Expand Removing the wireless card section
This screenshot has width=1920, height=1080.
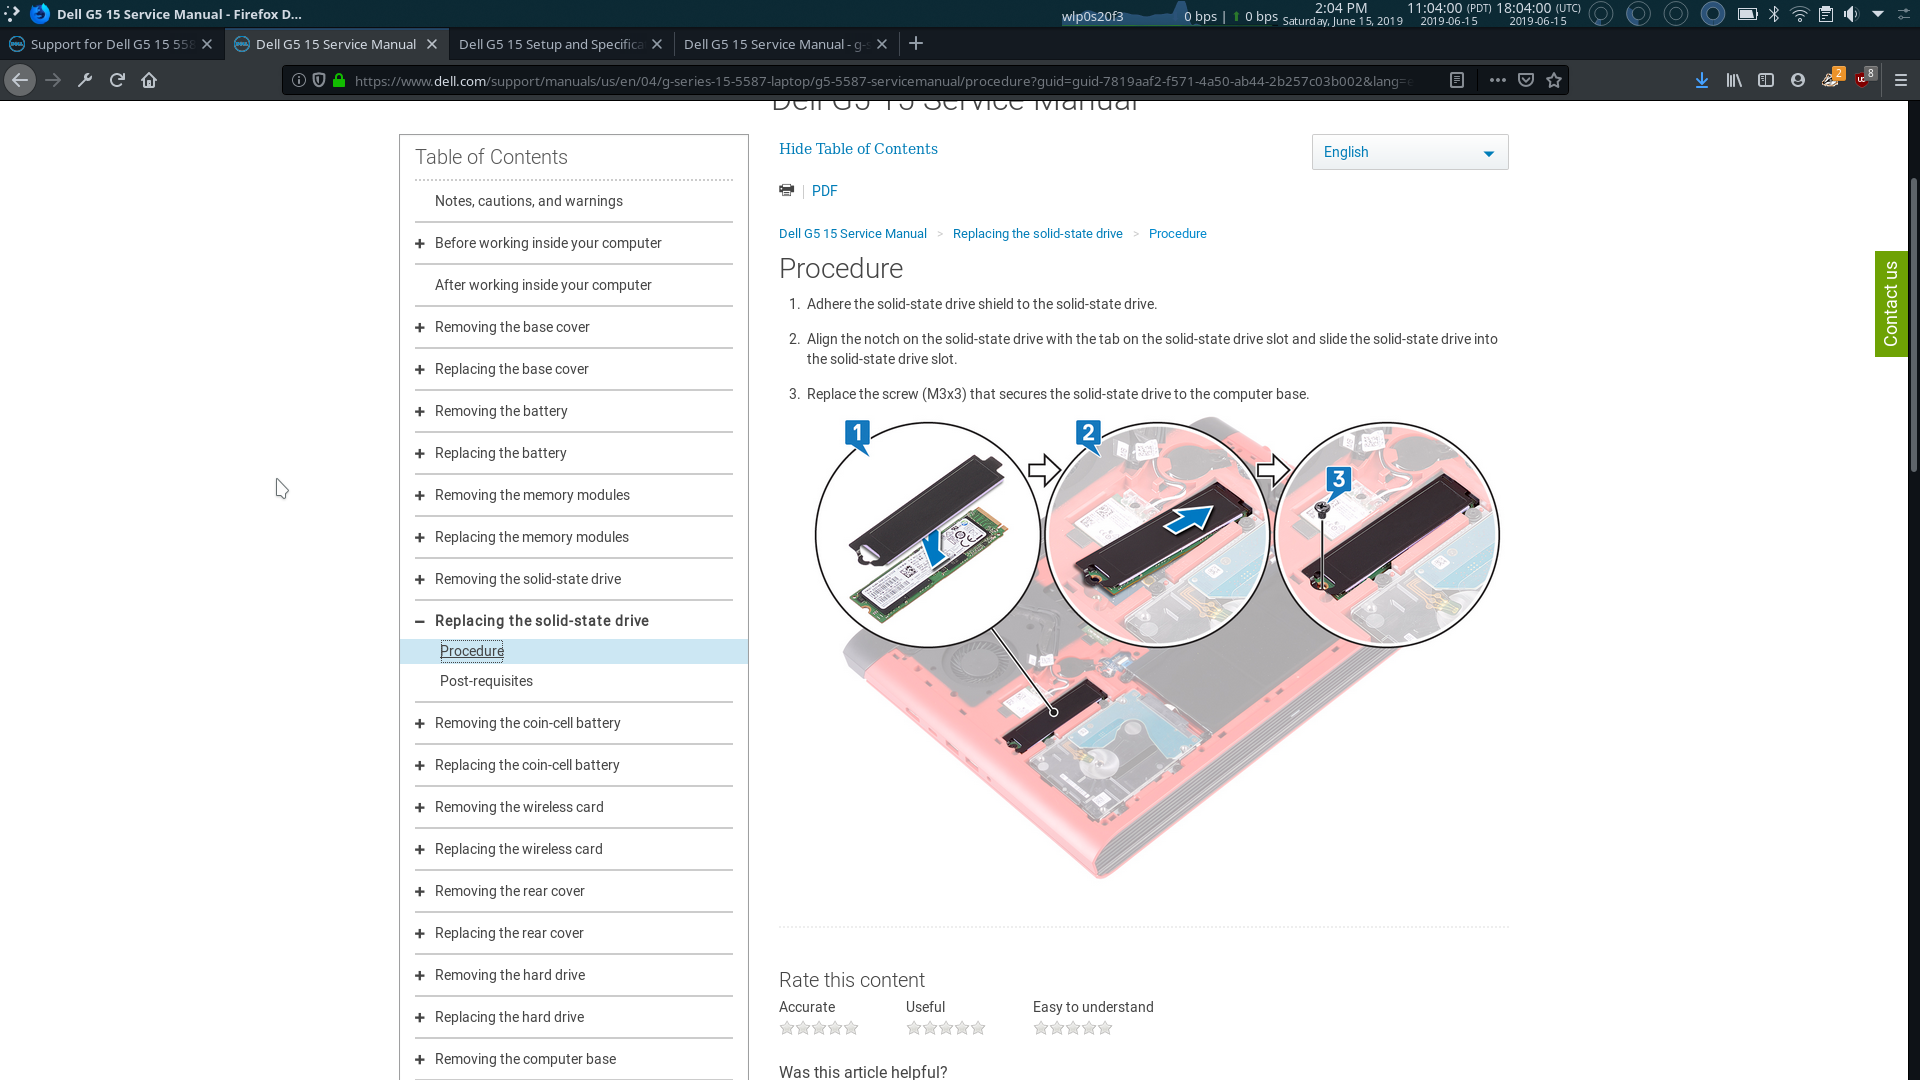tap(420, 807)
